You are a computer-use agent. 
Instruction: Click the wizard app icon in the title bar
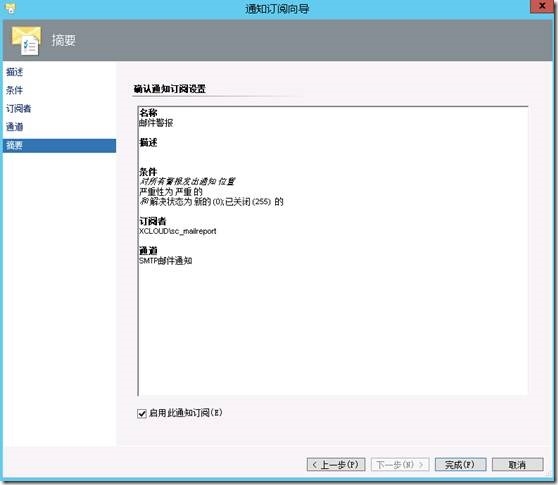click(10, 8)
